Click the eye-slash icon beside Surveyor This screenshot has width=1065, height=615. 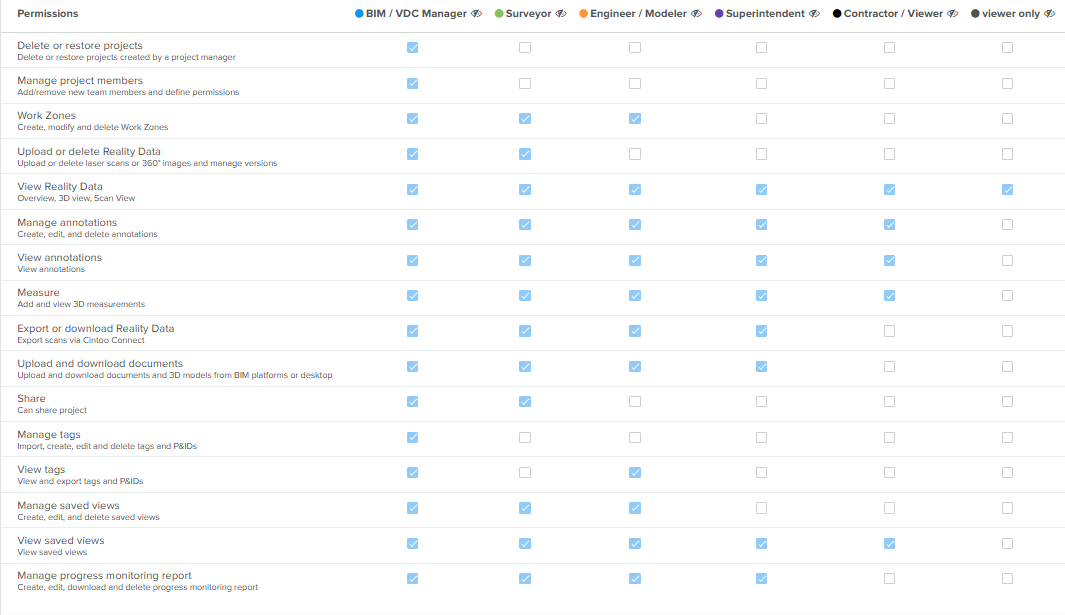(561, 14)
